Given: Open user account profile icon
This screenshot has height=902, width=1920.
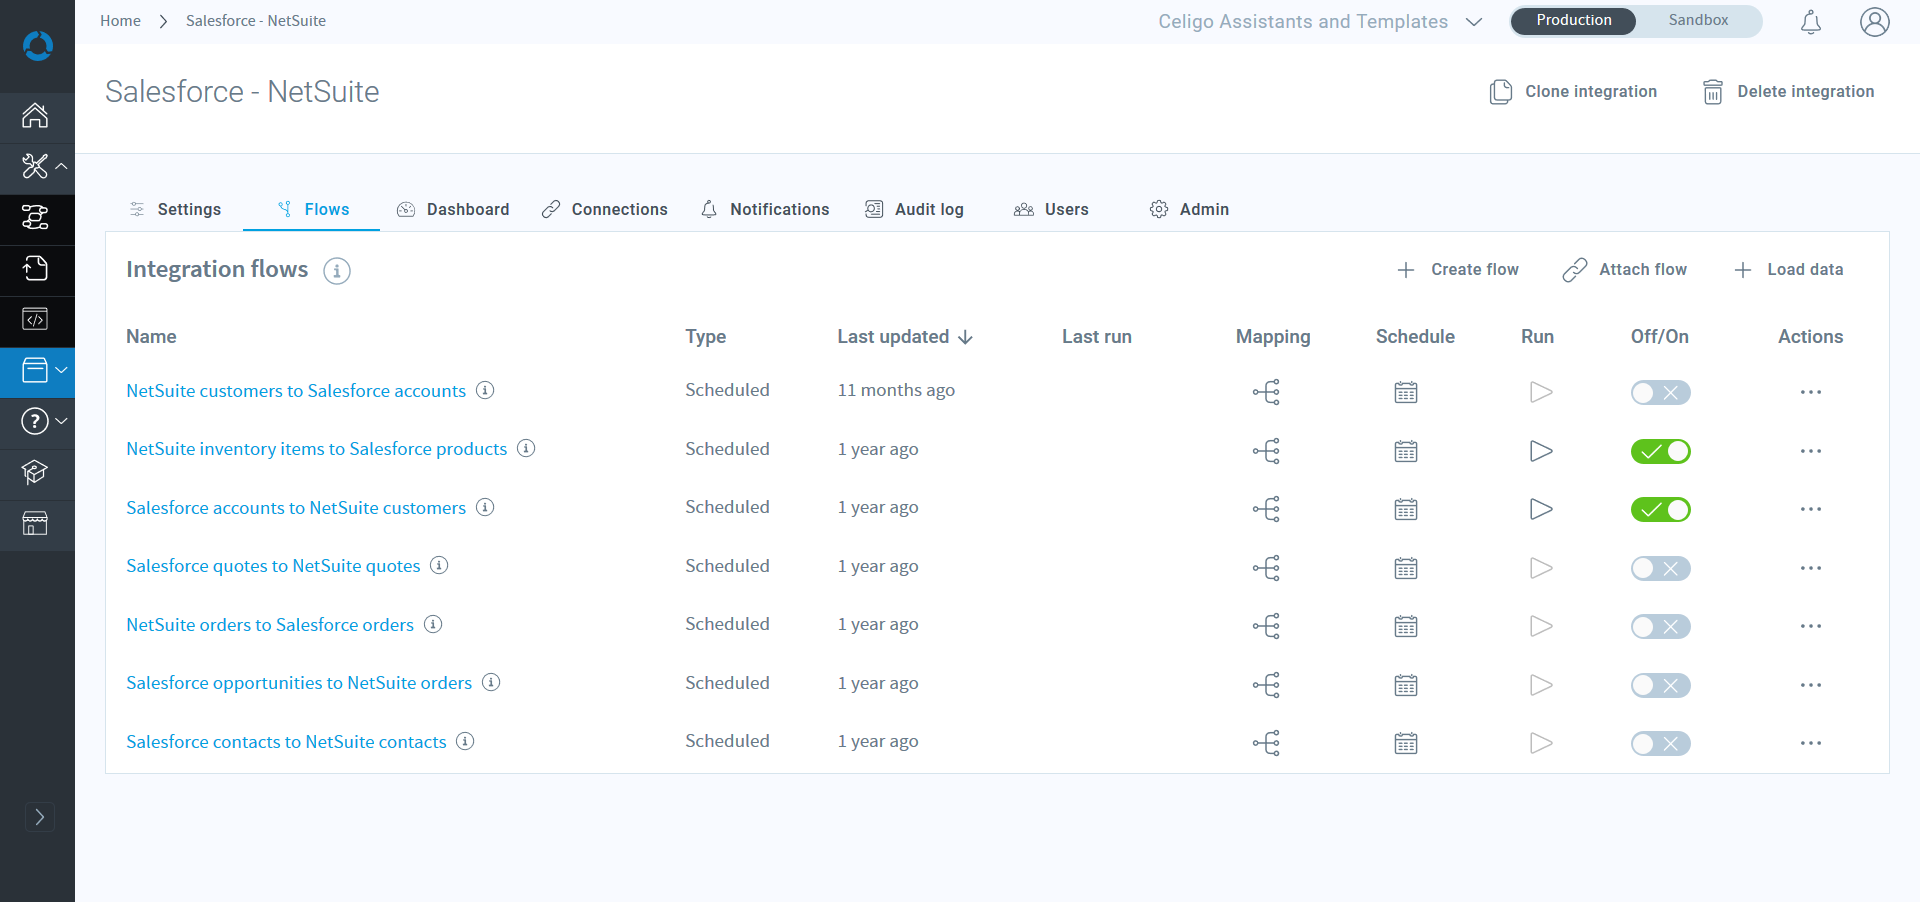Looking at the screenshot, I should [x=1875, y=22].
